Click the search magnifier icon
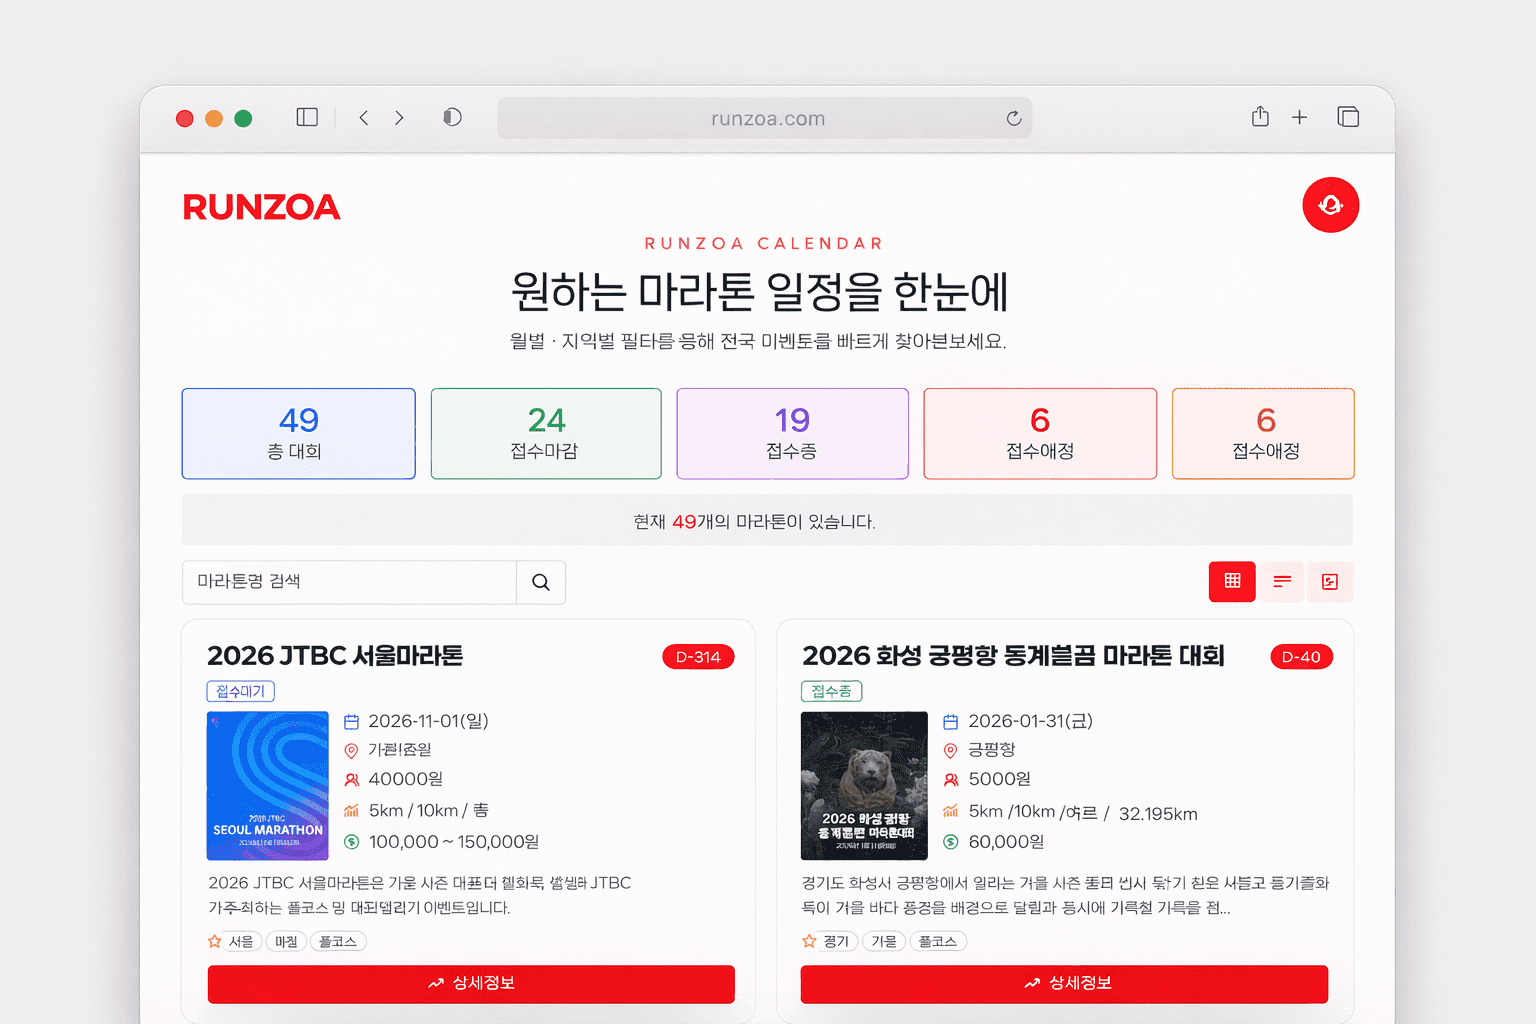 coord(541,582)
